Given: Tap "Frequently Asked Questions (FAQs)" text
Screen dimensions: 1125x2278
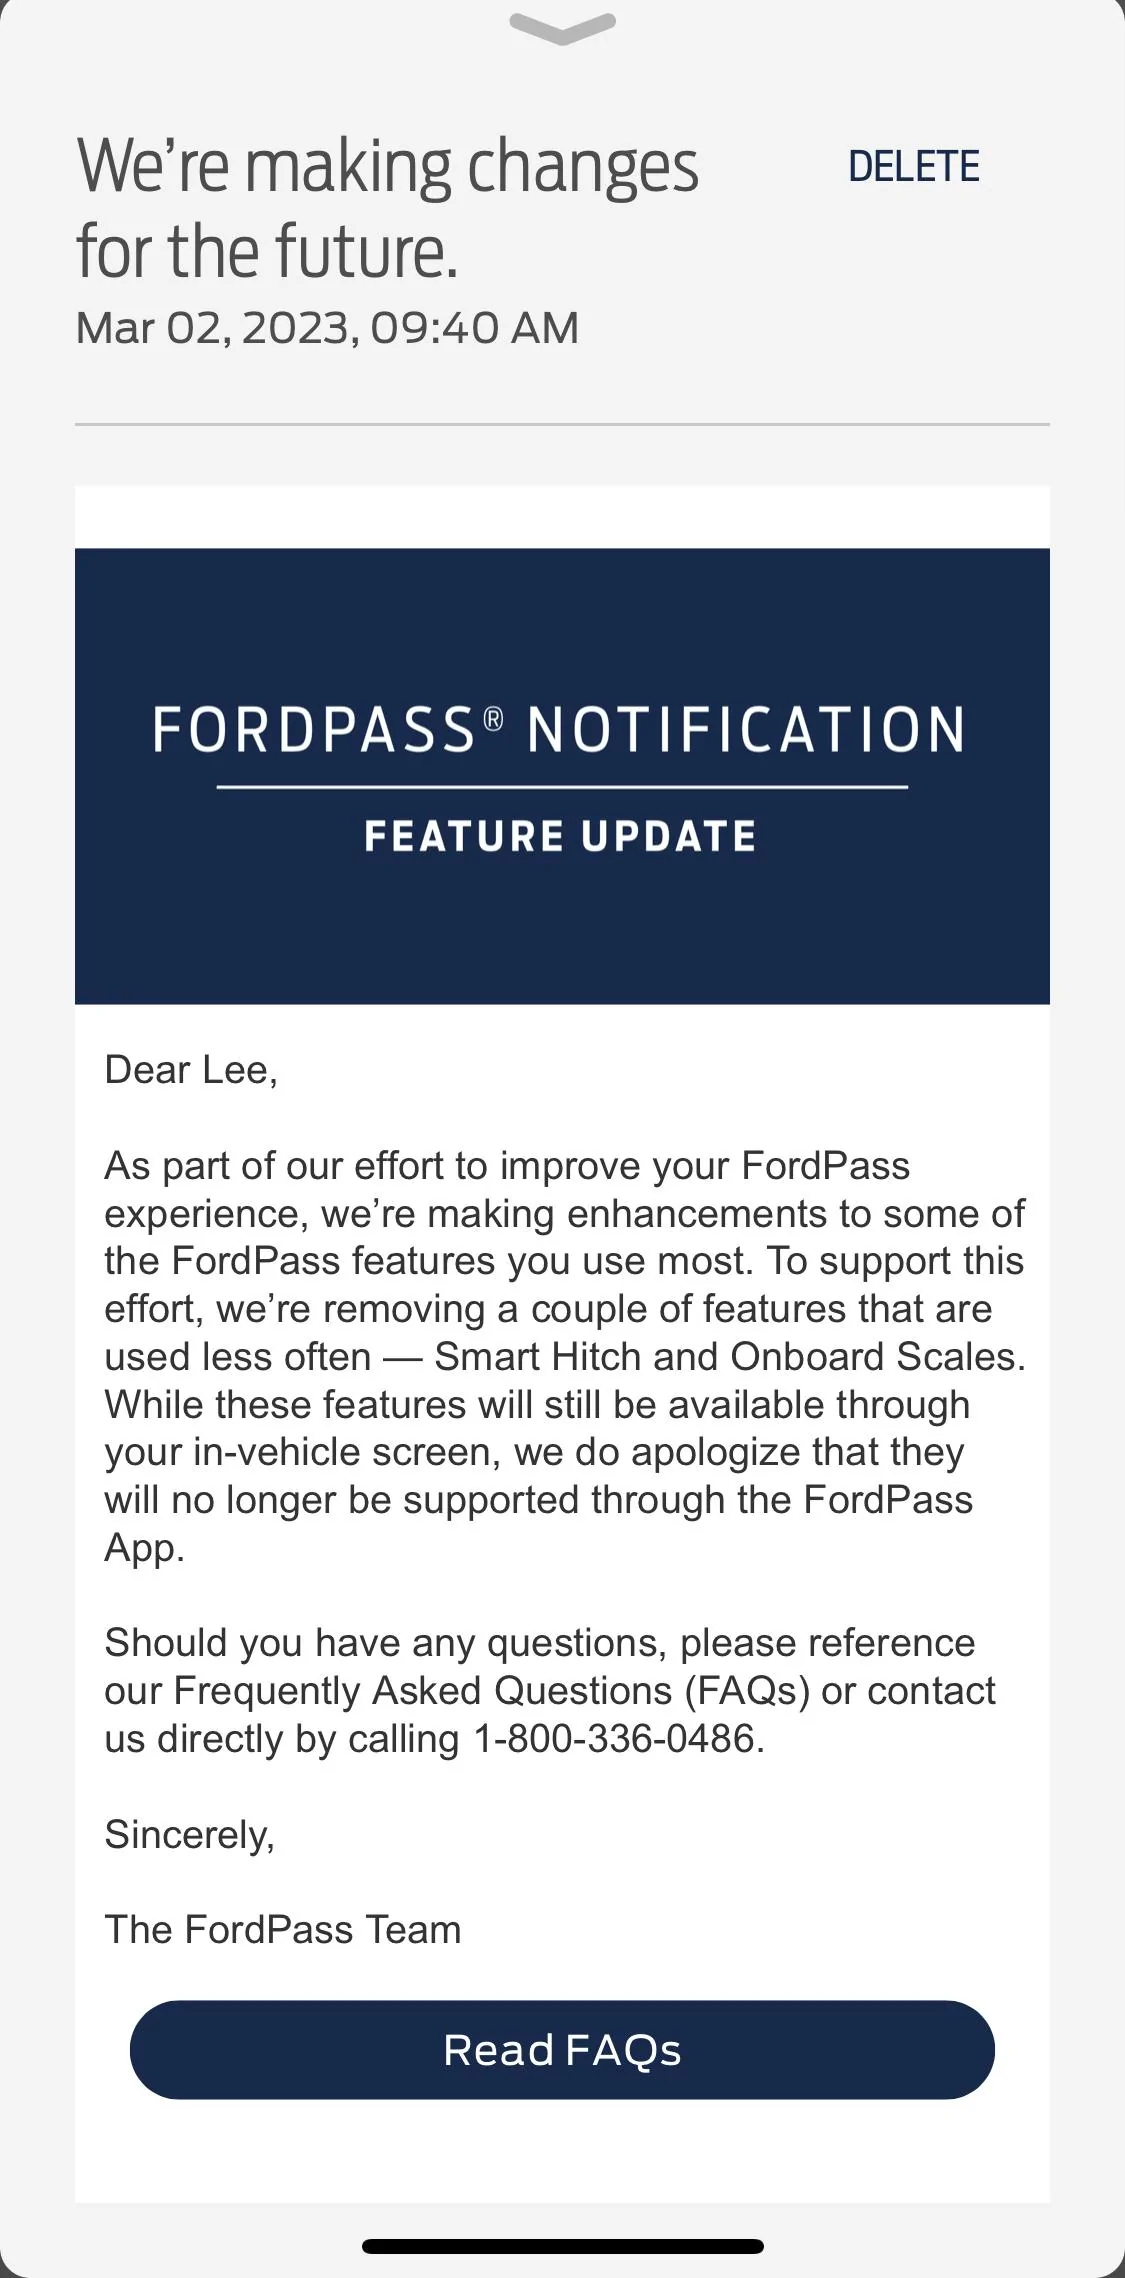Looking at the screenshot, I should [491, 1691].
